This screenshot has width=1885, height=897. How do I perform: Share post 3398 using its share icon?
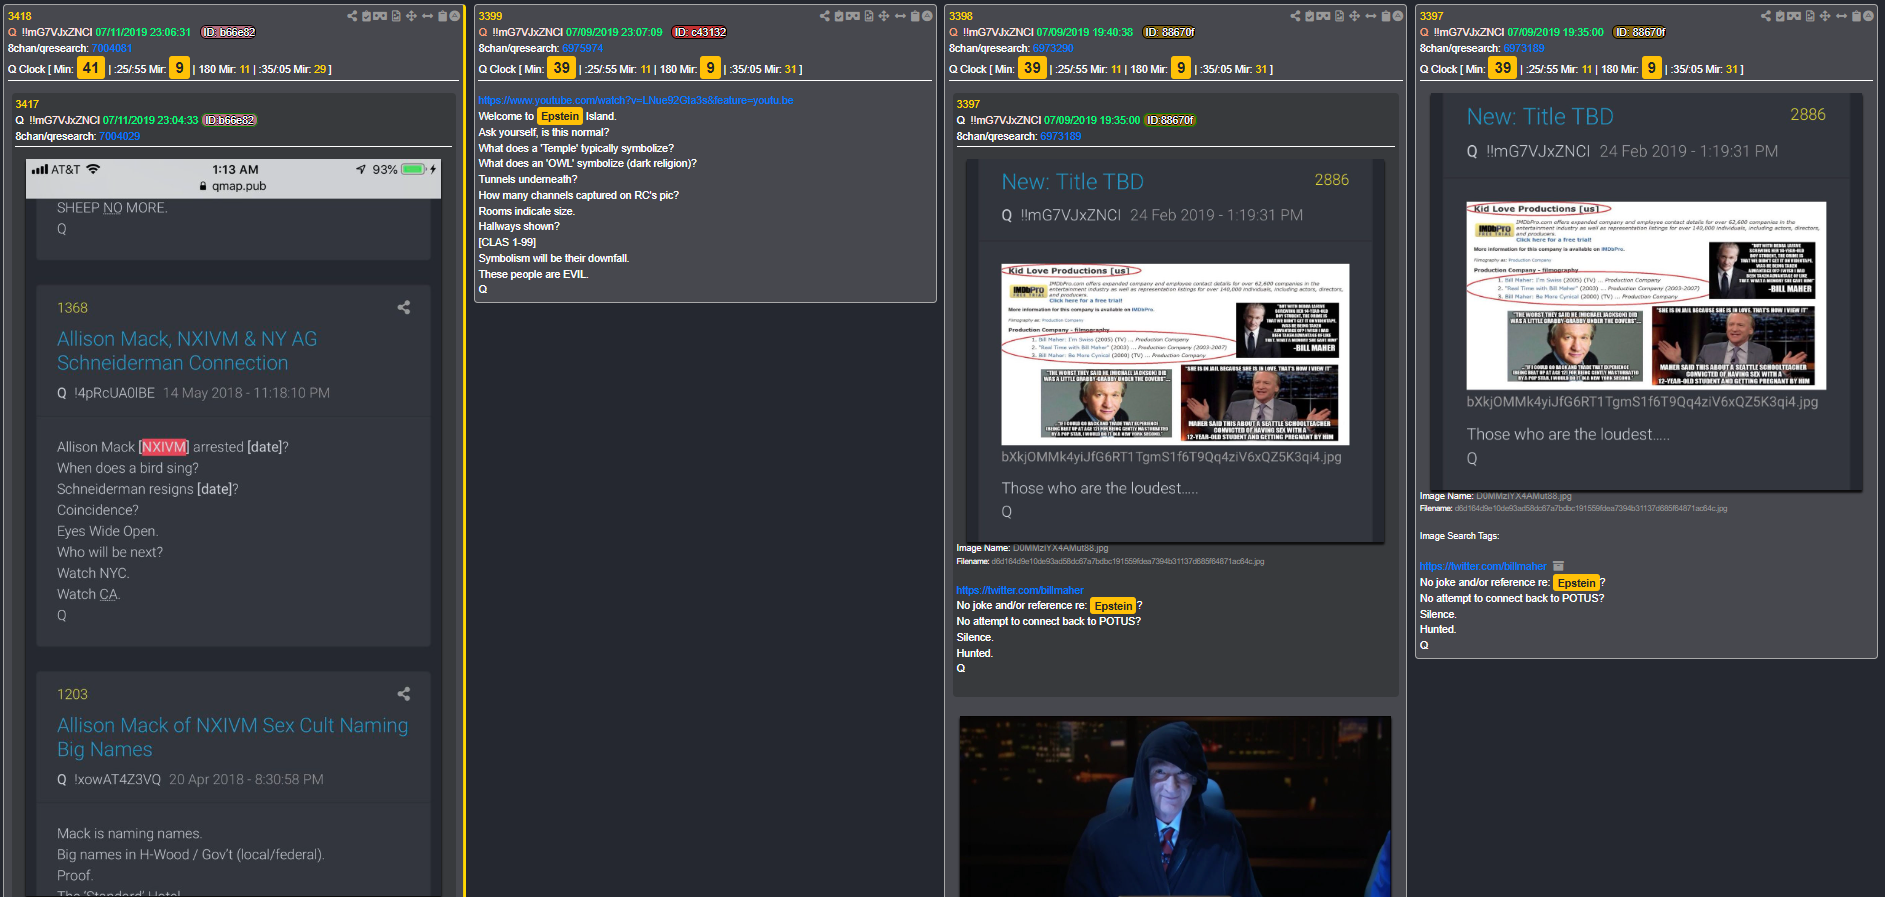click(1295, 16)
